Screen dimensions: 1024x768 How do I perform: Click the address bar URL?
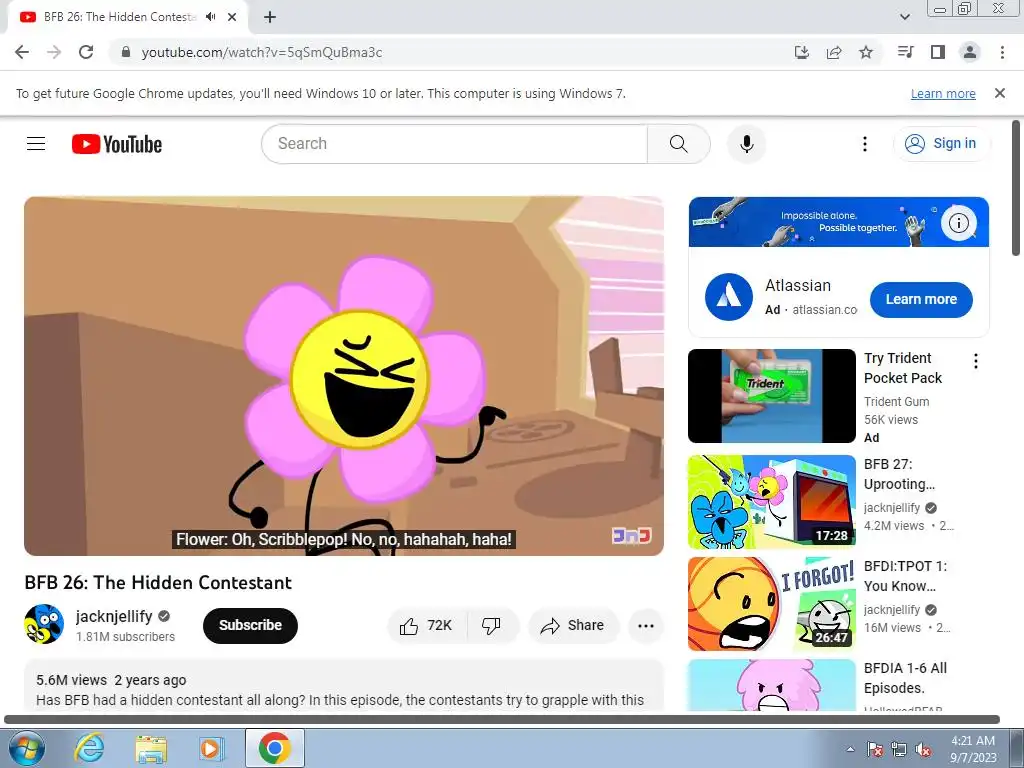point(262,52)
